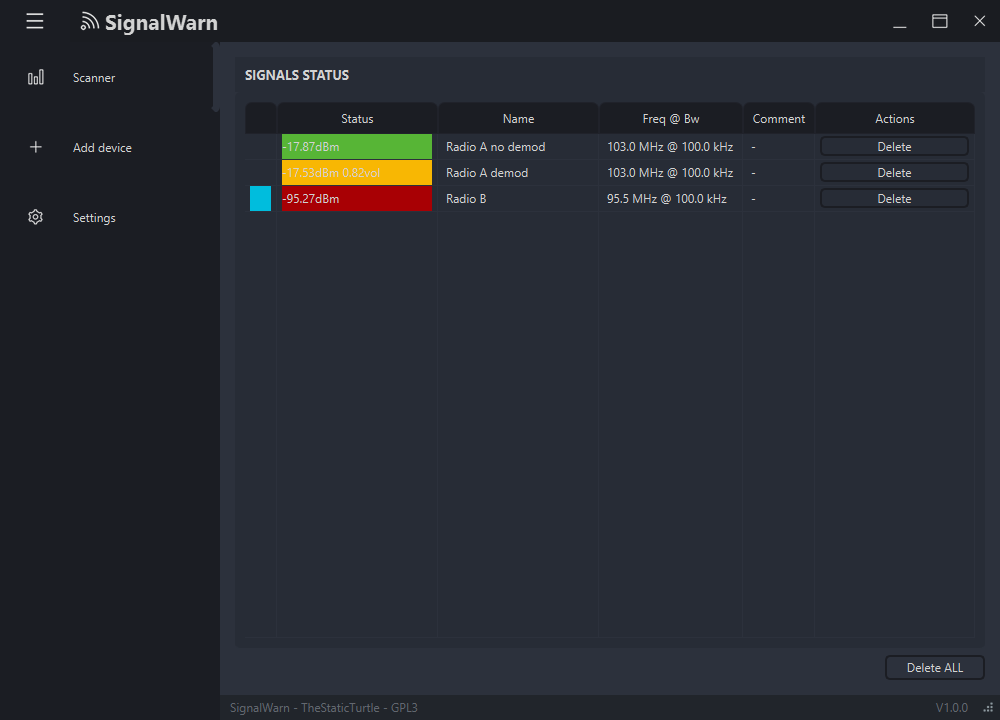Click the Settings gear icon
This screenshot has height=720, width=1000.
coord(36,217)
